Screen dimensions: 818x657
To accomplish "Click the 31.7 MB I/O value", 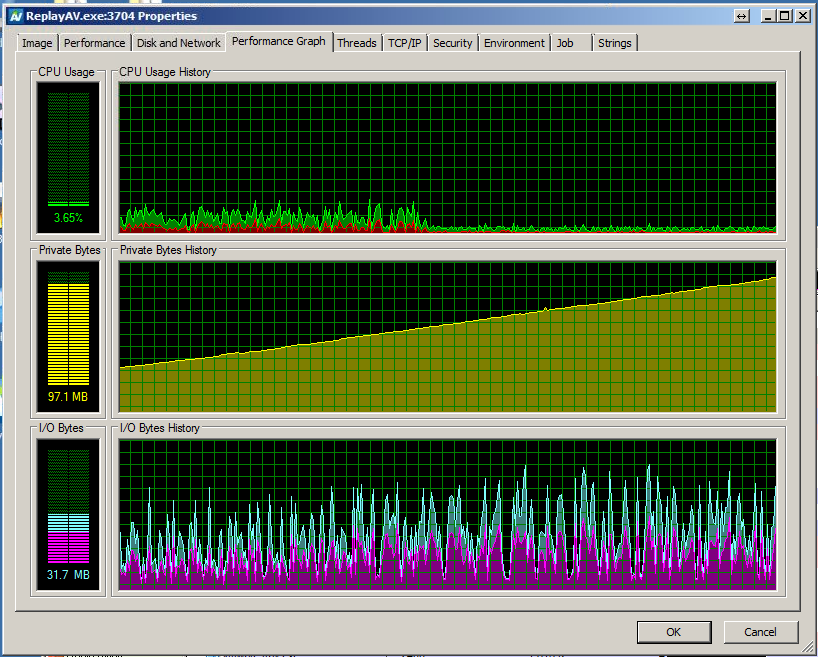I will pos(68,575).
